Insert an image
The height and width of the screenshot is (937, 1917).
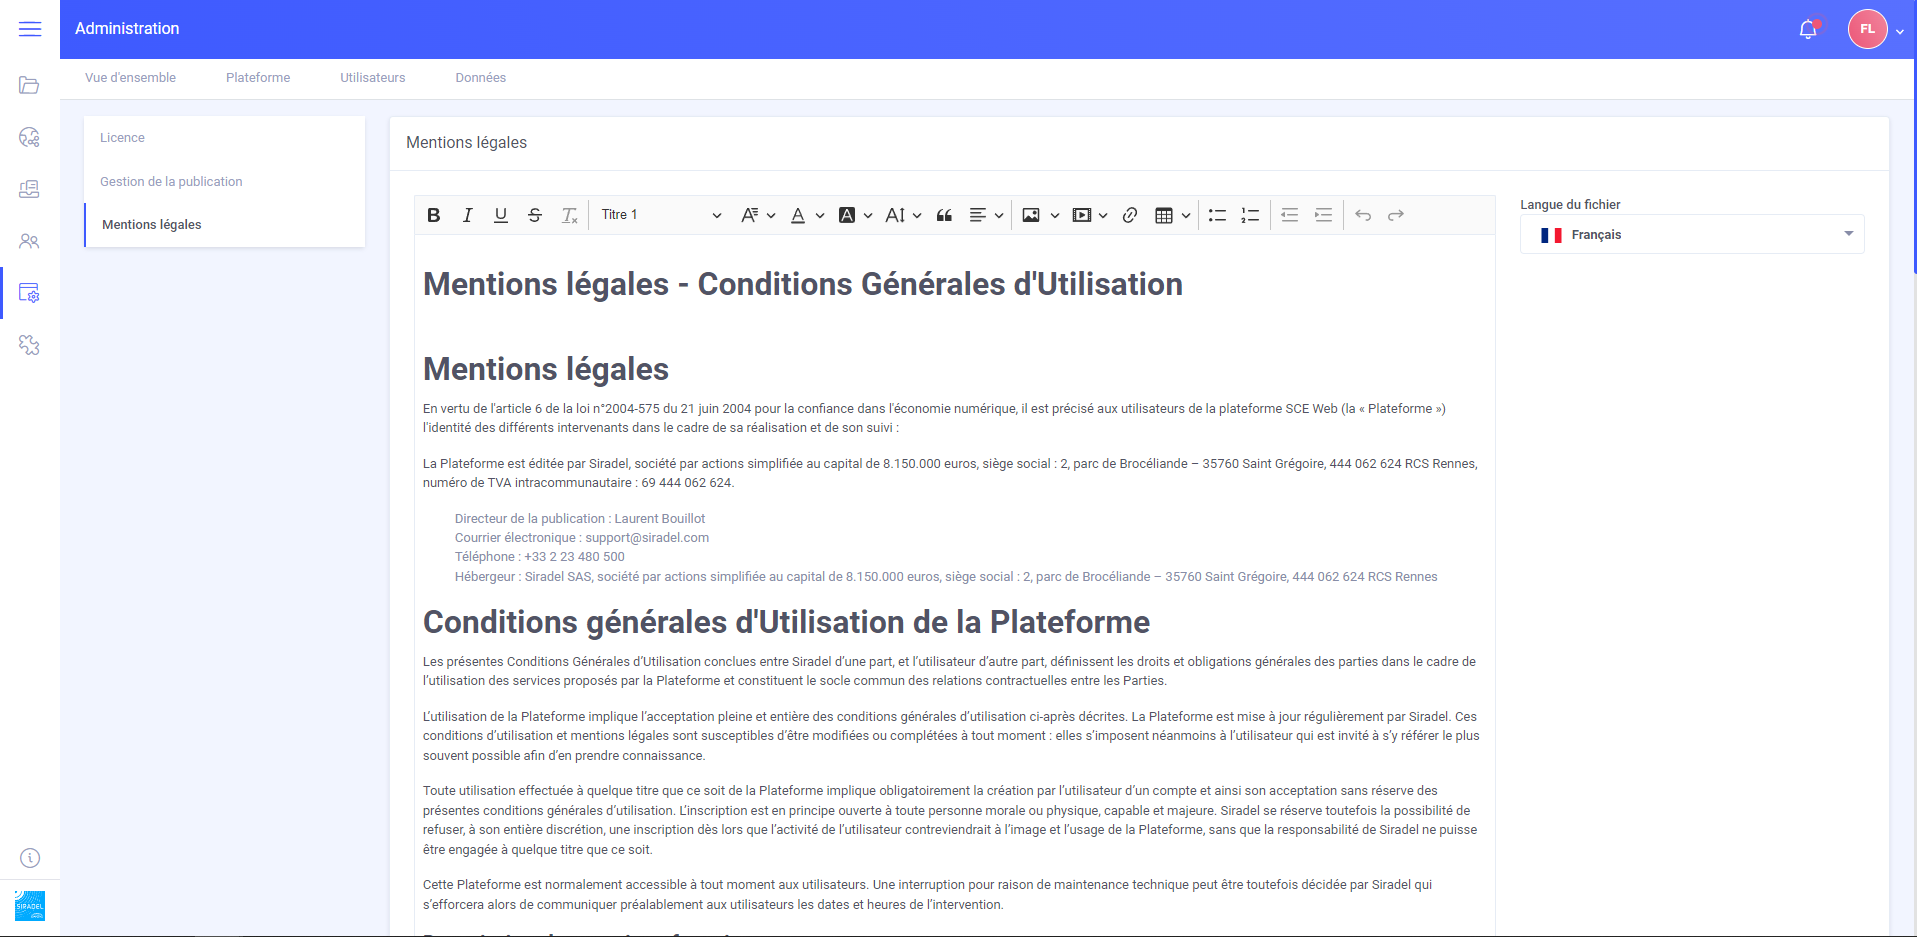pos(1031,215)
